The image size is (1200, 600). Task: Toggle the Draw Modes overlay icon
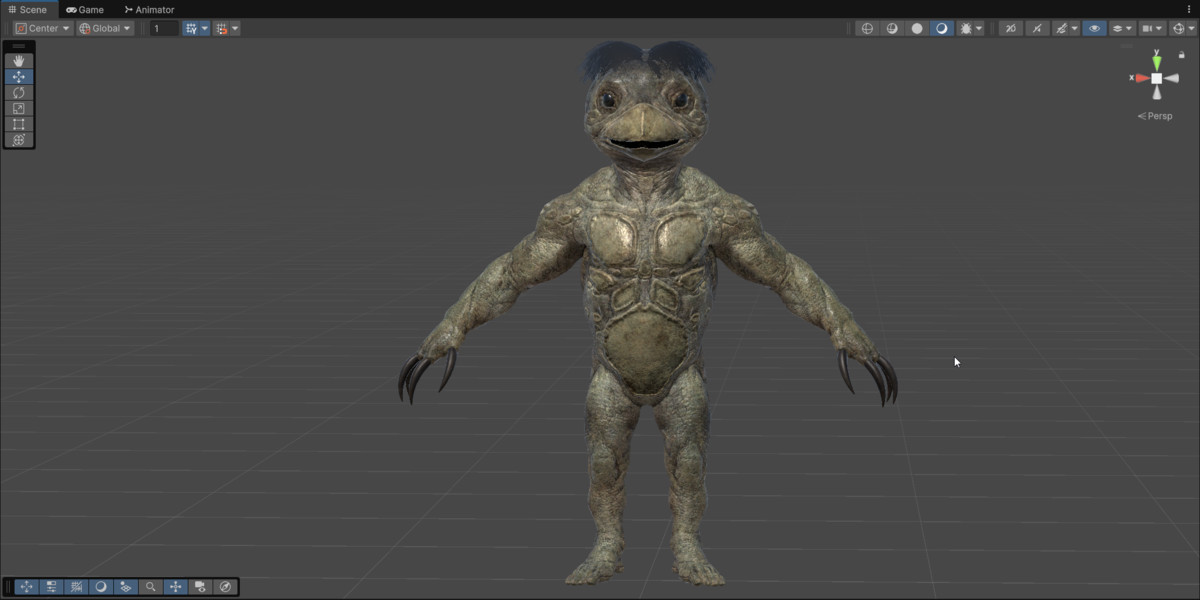(x=101, y=587)
